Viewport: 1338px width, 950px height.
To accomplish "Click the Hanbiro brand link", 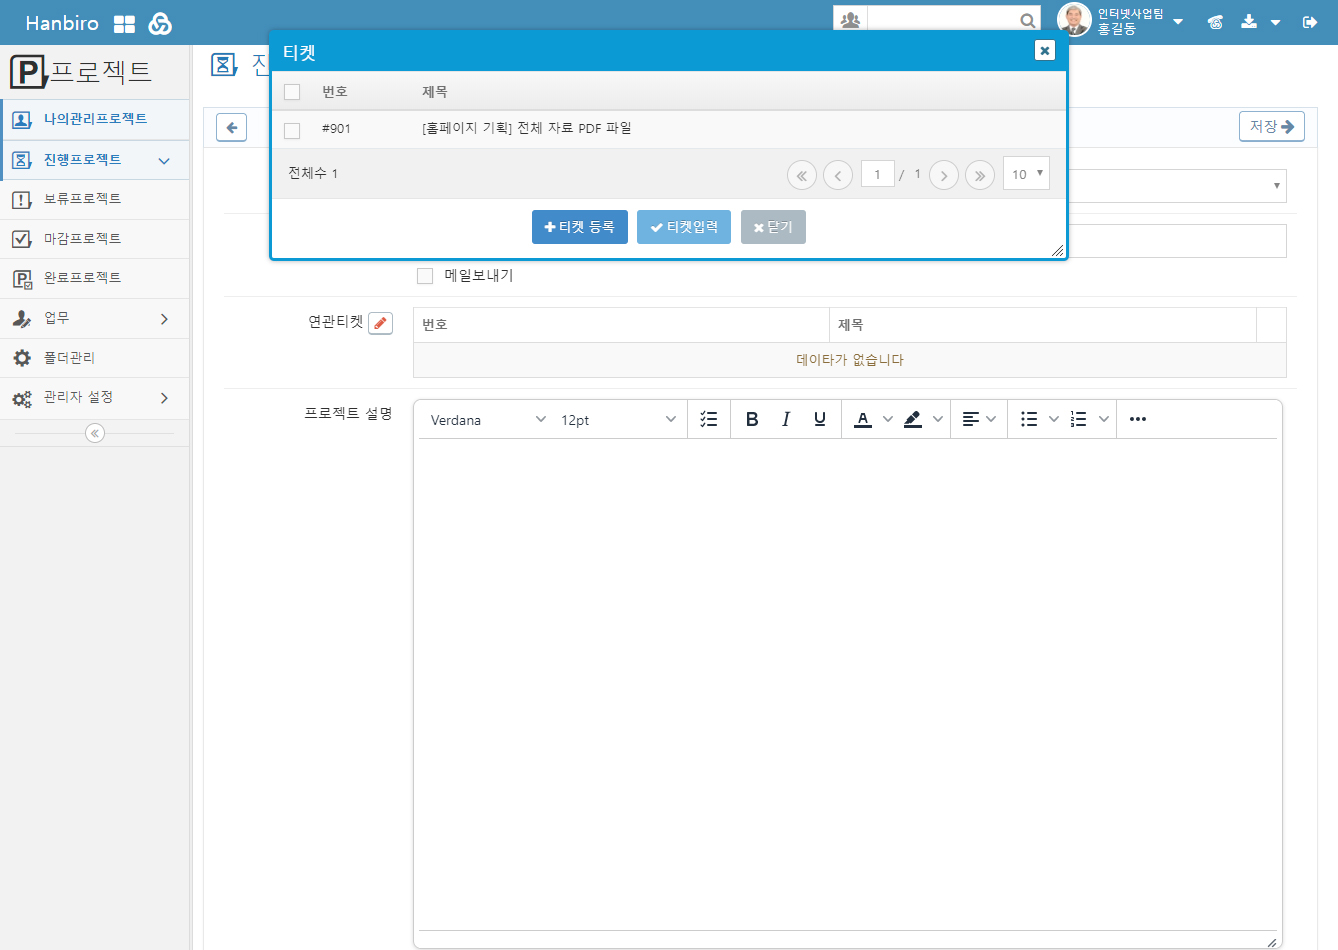I will click(62, 23).
